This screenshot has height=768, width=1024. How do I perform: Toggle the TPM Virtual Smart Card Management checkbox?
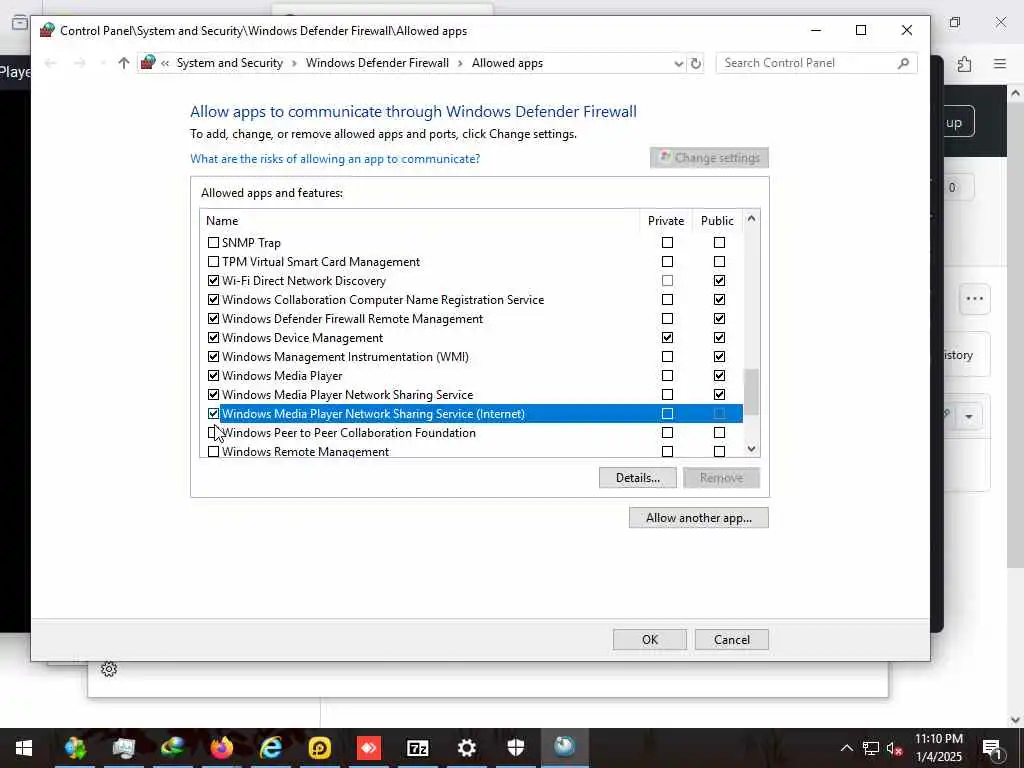coord(213,261)
